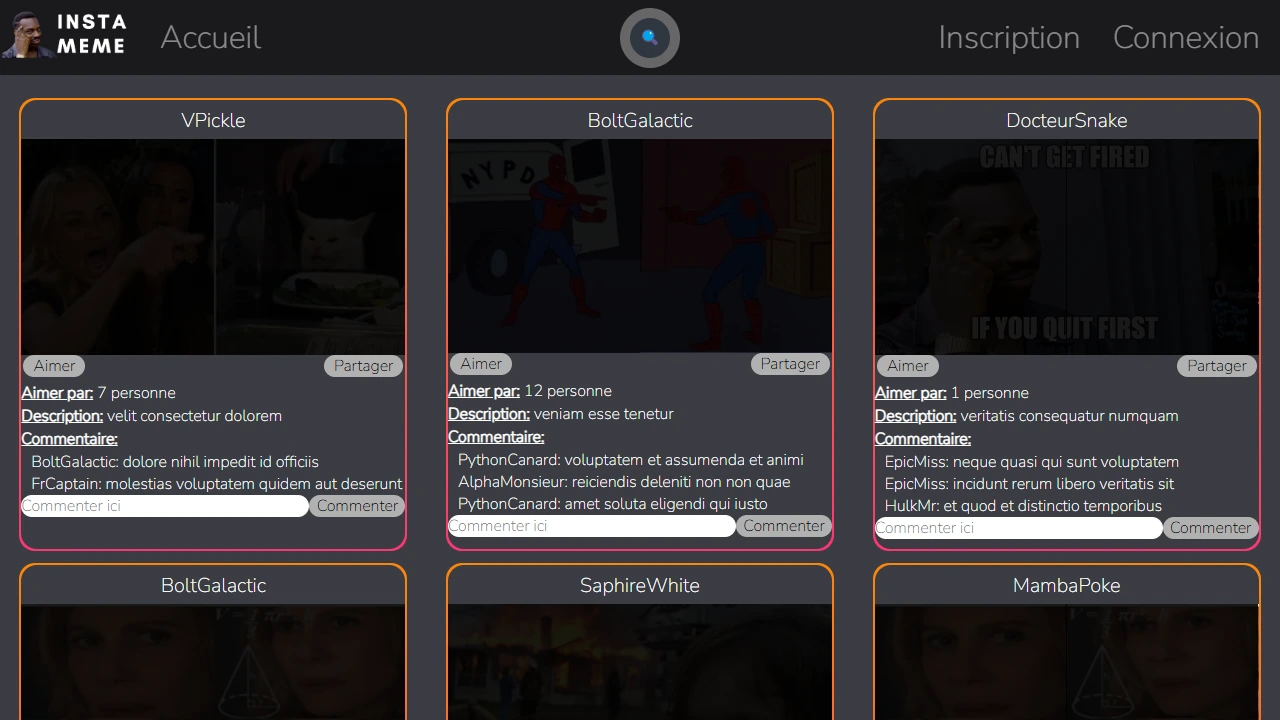
Task: Open VPickle's woman yelling at cat meme
Action: click(213, 247)
